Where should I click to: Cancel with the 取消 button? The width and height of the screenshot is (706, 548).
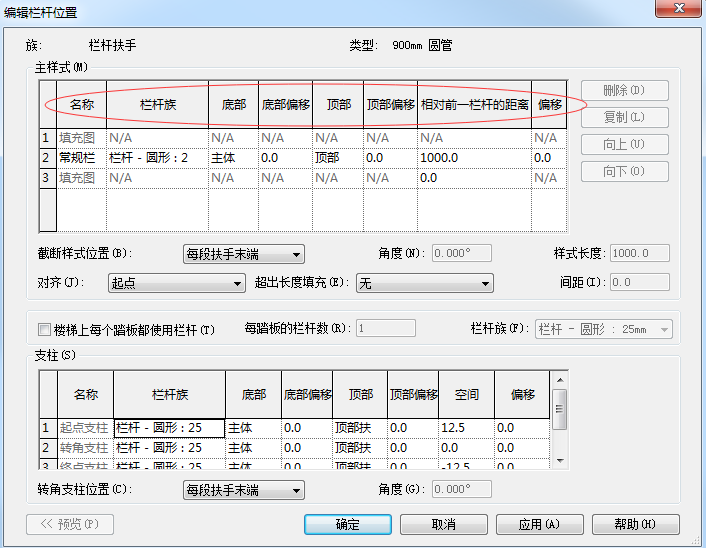click(x=444, y=525)
